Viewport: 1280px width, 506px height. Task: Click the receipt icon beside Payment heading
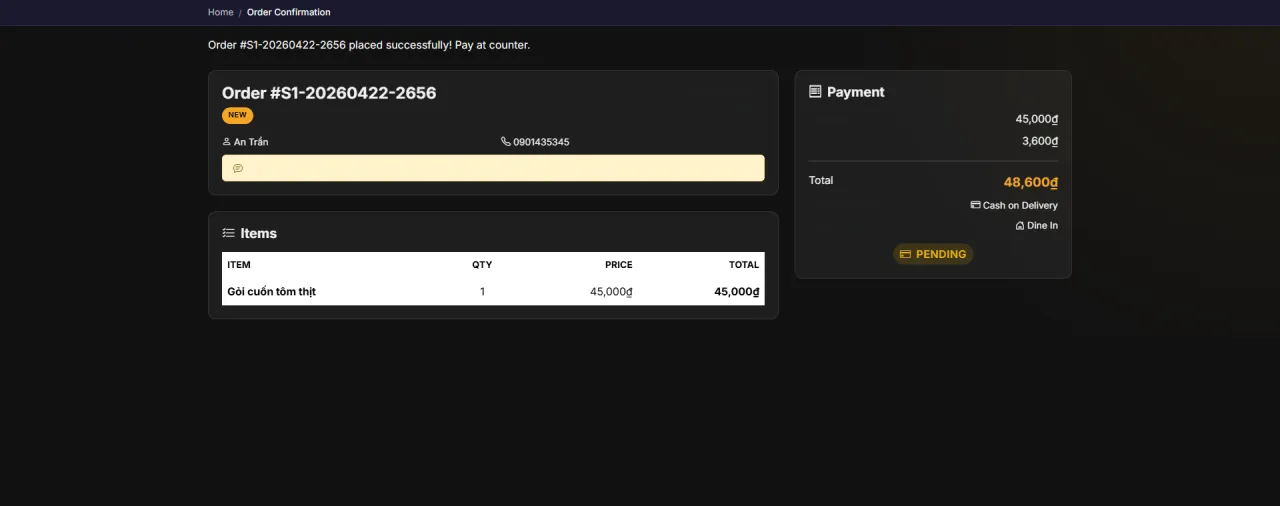click(815, 92)
